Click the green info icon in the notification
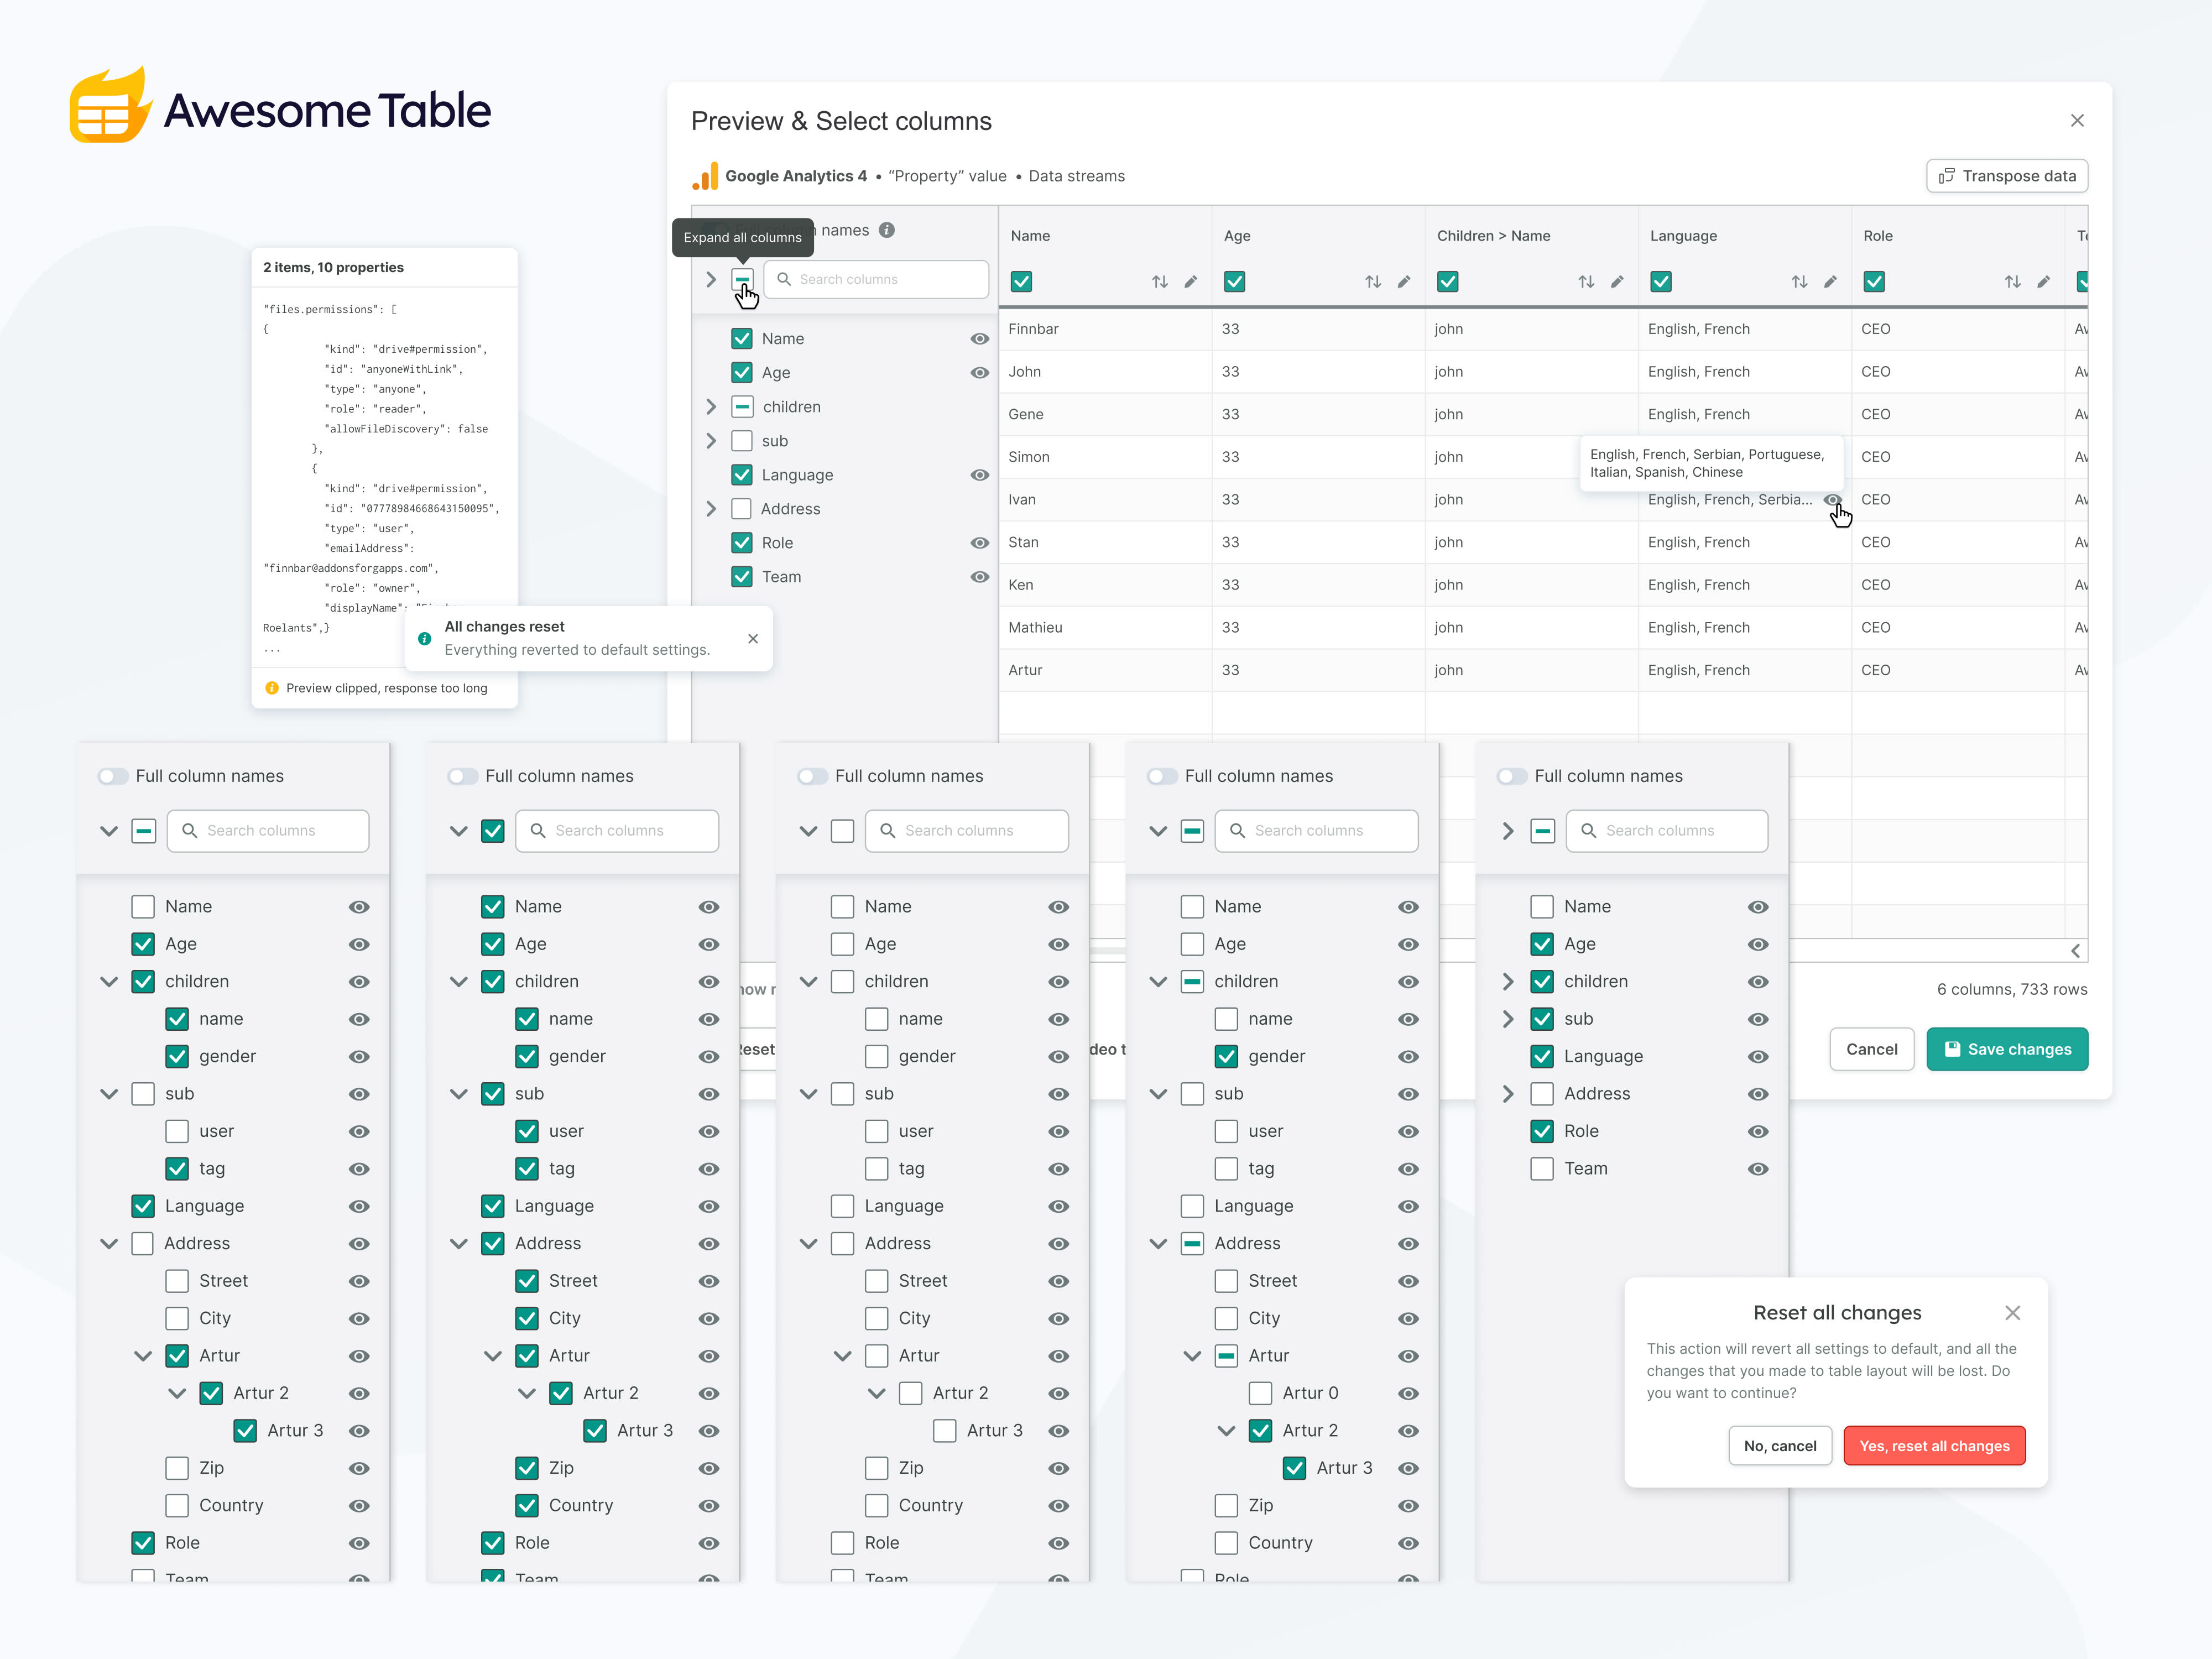 (424, 638)
